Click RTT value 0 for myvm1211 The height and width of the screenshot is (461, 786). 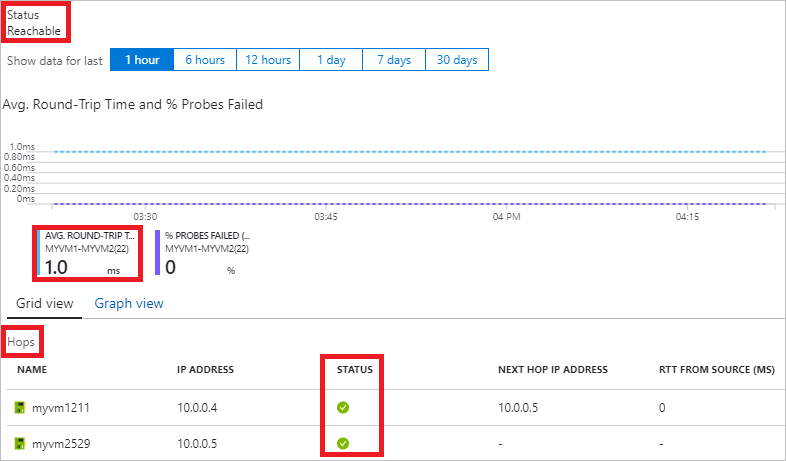pos(662,408)
